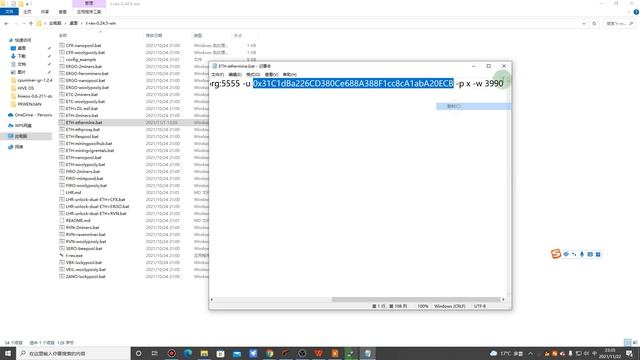Screen dimensions: 640x360
Task: Open the Documents shortcut in the Explorer sidebar
Action: click(21, 64)
